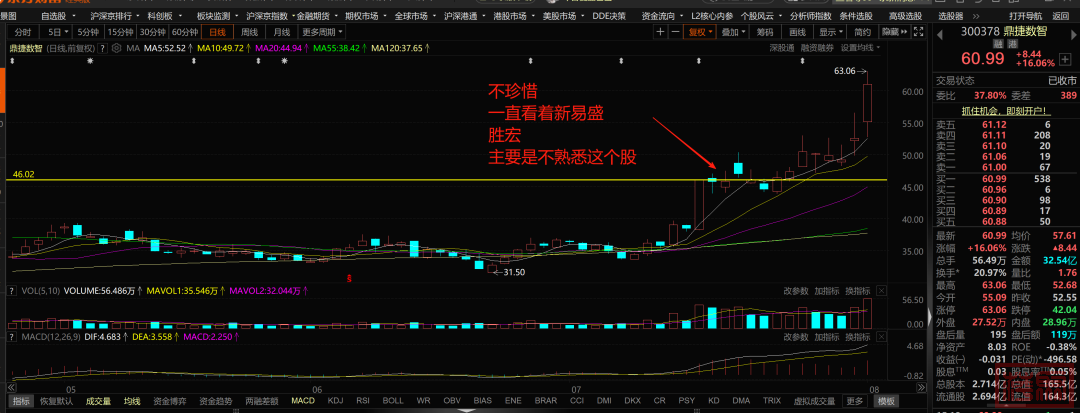Switch to 周线 weekly period
1080x413 pixels.
pos(249,32)
